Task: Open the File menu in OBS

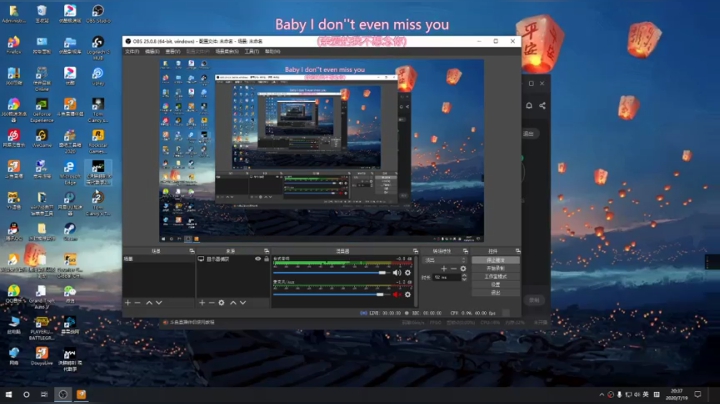Action: pyautogui.click(x=132, y=51)
